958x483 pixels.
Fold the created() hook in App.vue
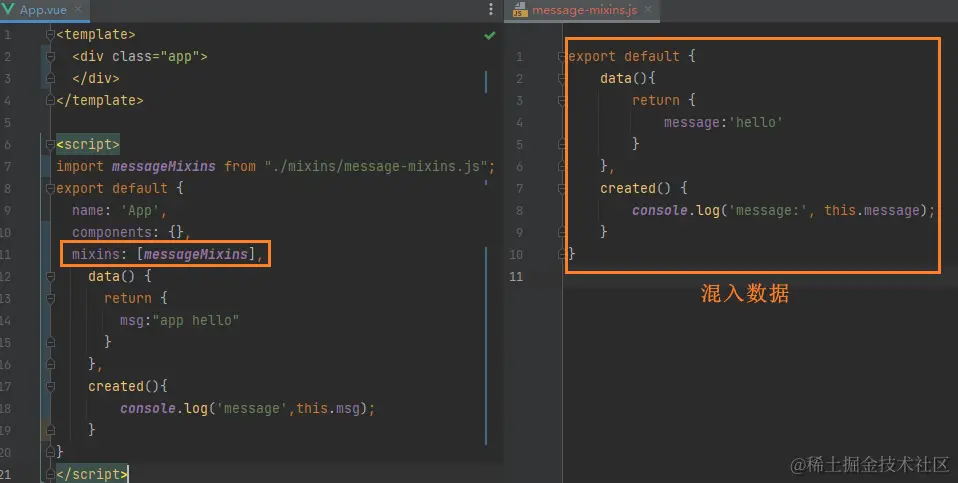[51, 387]
